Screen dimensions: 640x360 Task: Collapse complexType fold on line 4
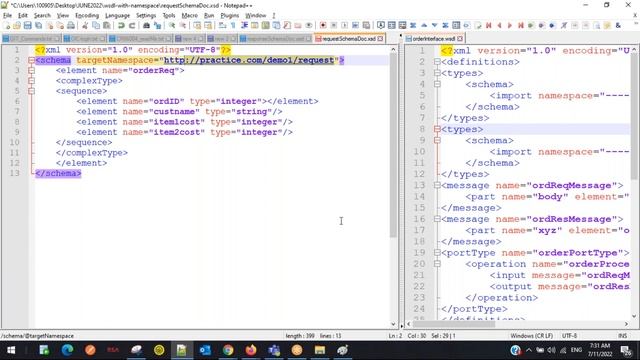click(x=31, y=81)
